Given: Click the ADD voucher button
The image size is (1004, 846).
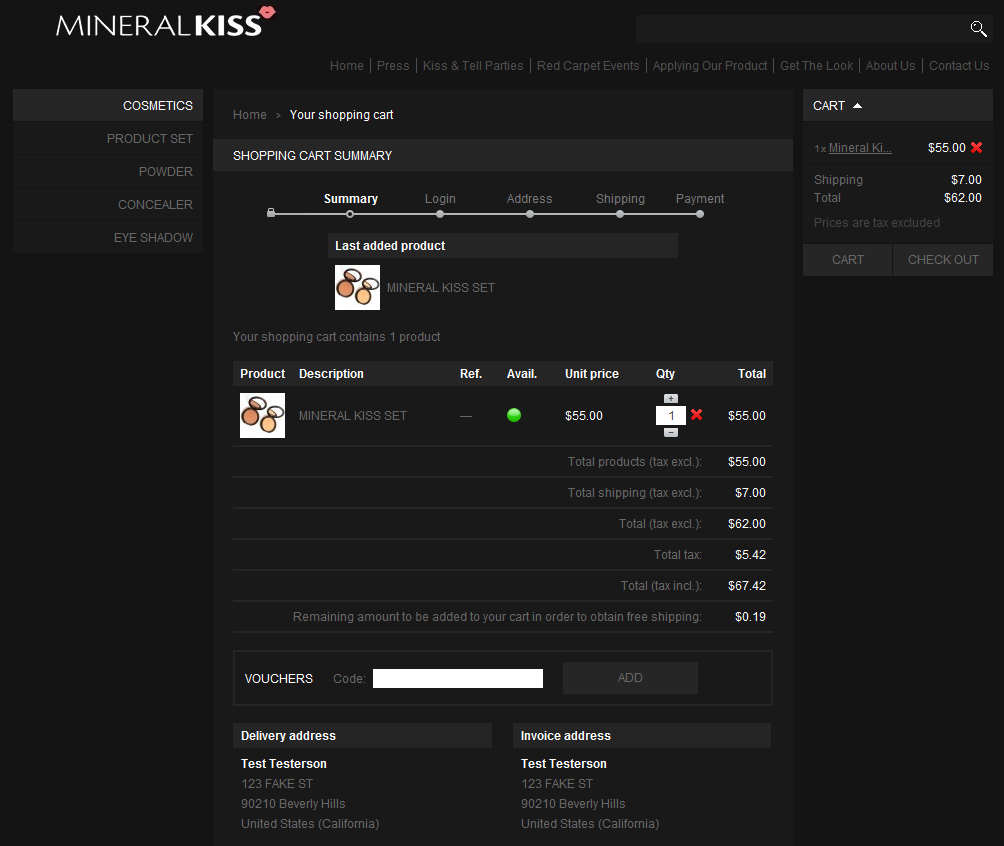Looking at the screenshot, I should (630, 678).
